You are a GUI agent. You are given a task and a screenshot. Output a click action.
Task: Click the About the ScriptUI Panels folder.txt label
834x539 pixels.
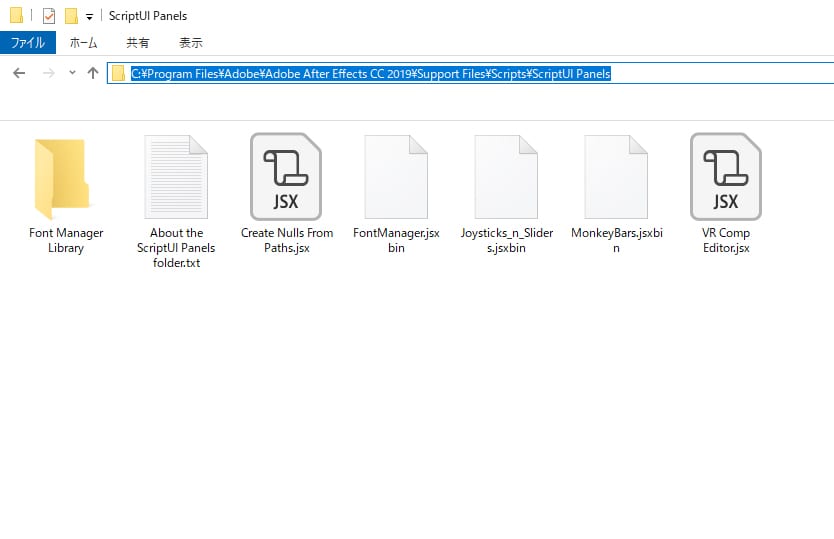pos(176,248)
